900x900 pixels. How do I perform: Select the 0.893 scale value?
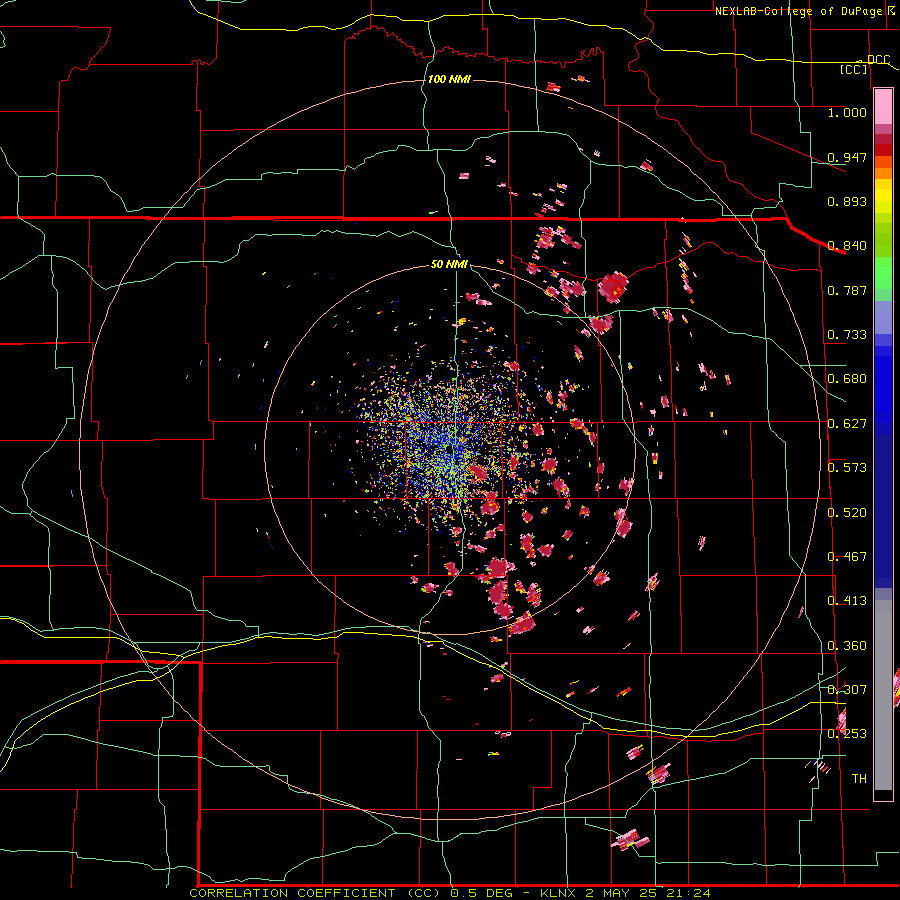(847, 201)
